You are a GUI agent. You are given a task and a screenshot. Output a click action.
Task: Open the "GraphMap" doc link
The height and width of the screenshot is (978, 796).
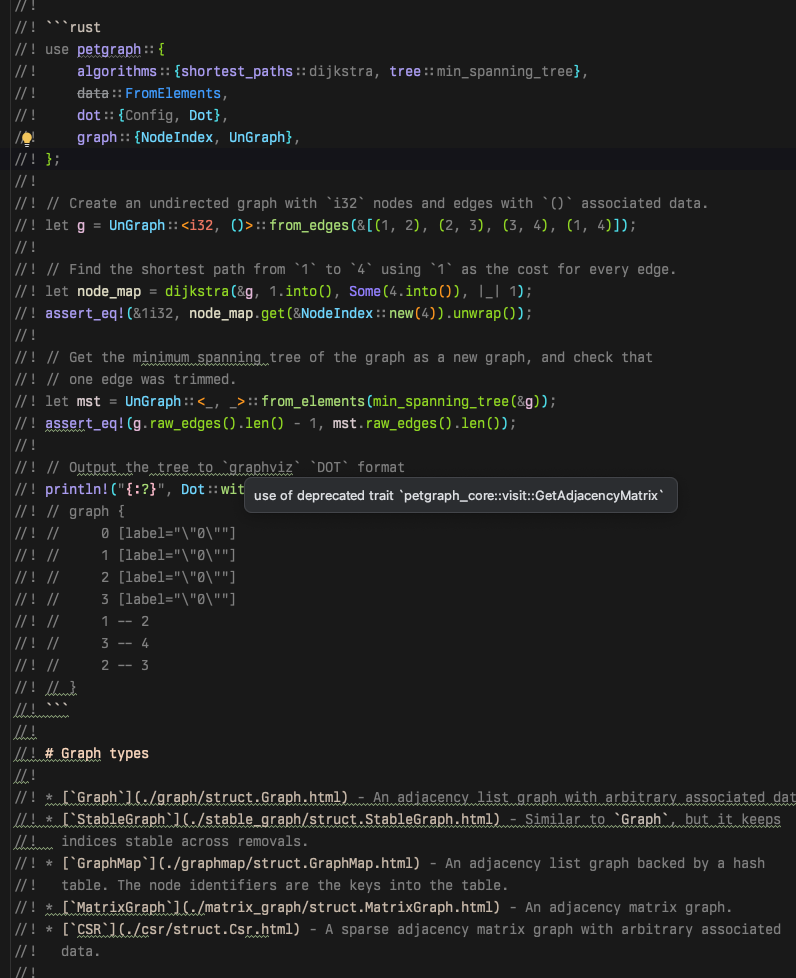coord(241,864)
